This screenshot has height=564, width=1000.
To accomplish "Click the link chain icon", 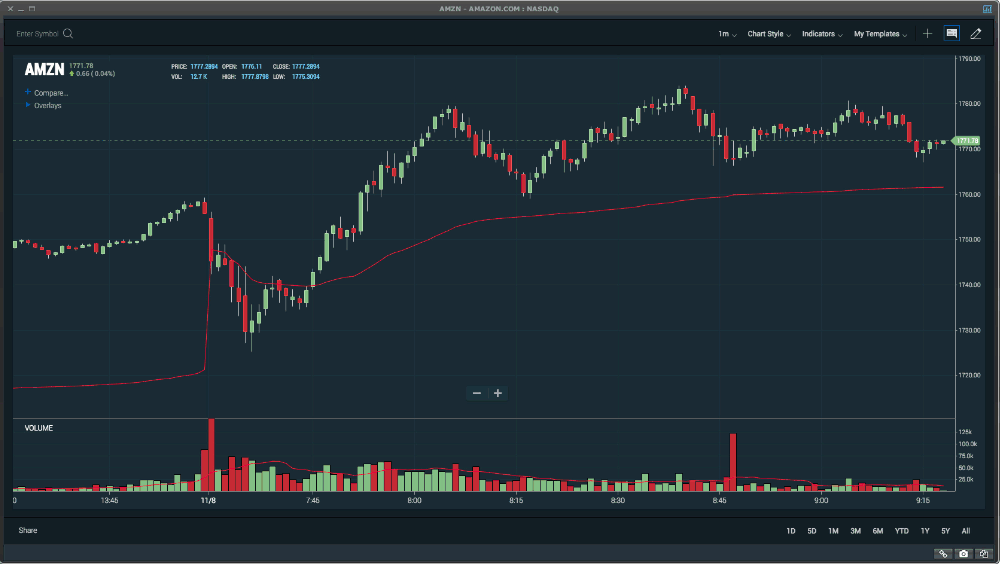I will pos(943,553).
